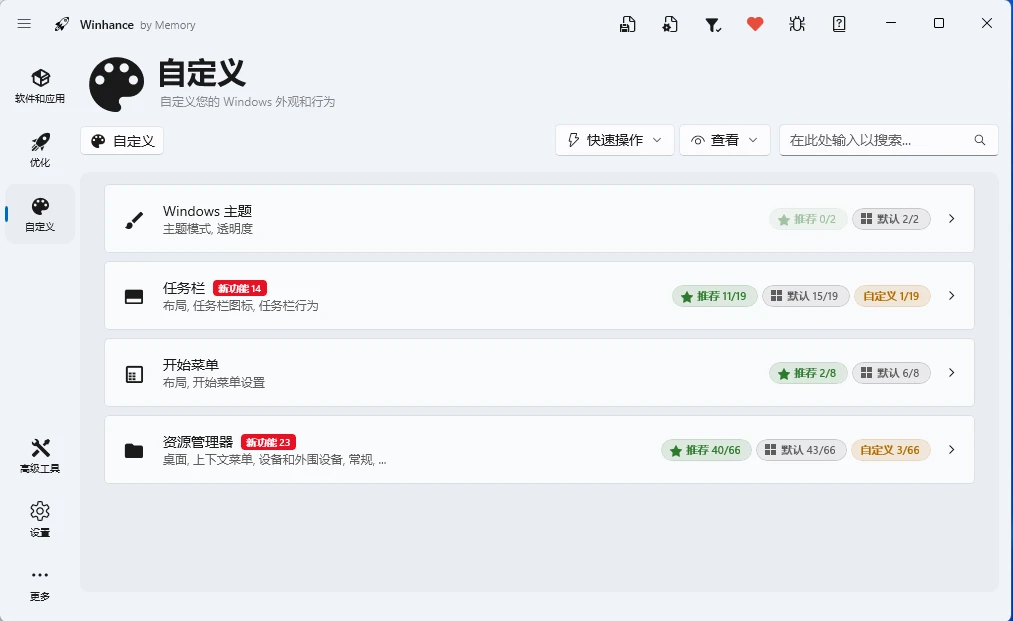The width and height of the screenshot is (1013, 621).
Task: Click 默认 6/8 badge on 开始菜单
Action: click(x=892, y=373)
